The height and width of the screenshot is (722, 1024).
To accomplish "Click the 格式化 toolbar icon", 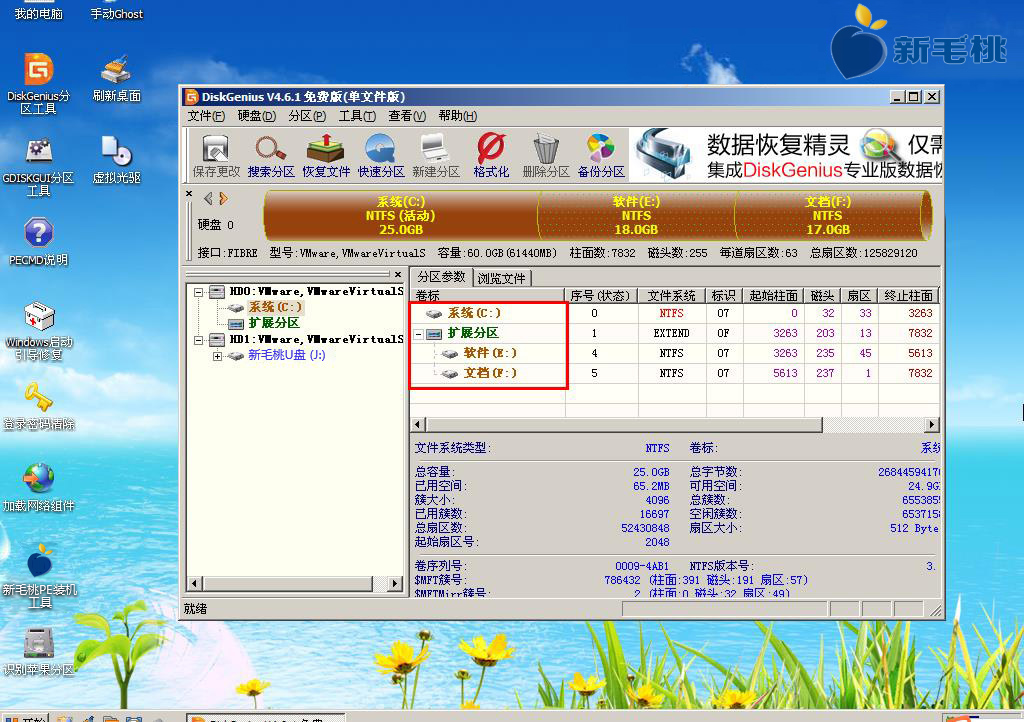I will (x=491, y=156).
